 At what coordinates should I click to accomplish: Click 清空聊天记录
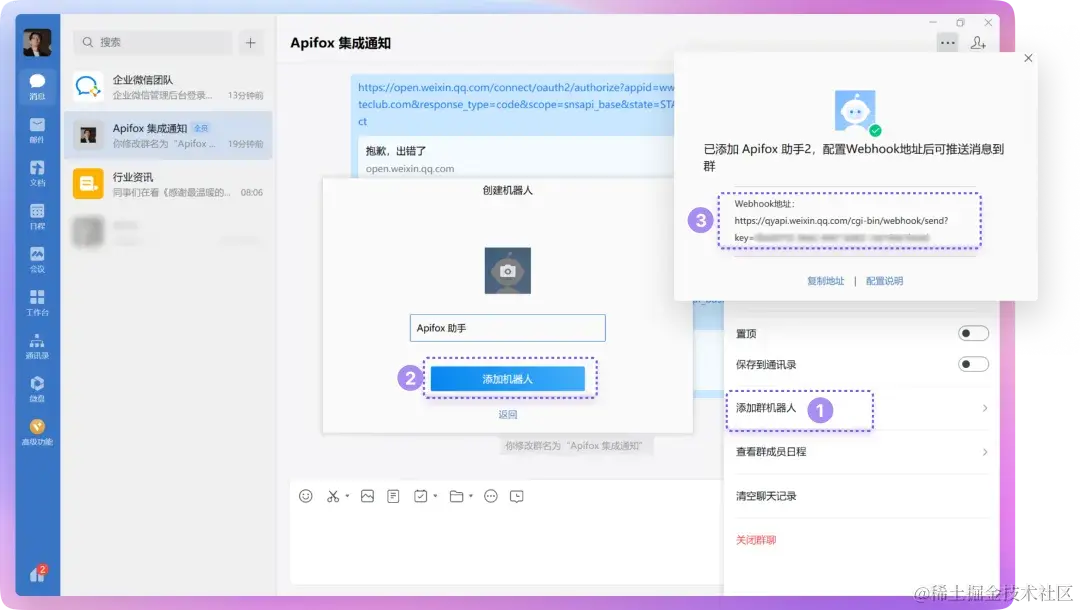[766, 496]
